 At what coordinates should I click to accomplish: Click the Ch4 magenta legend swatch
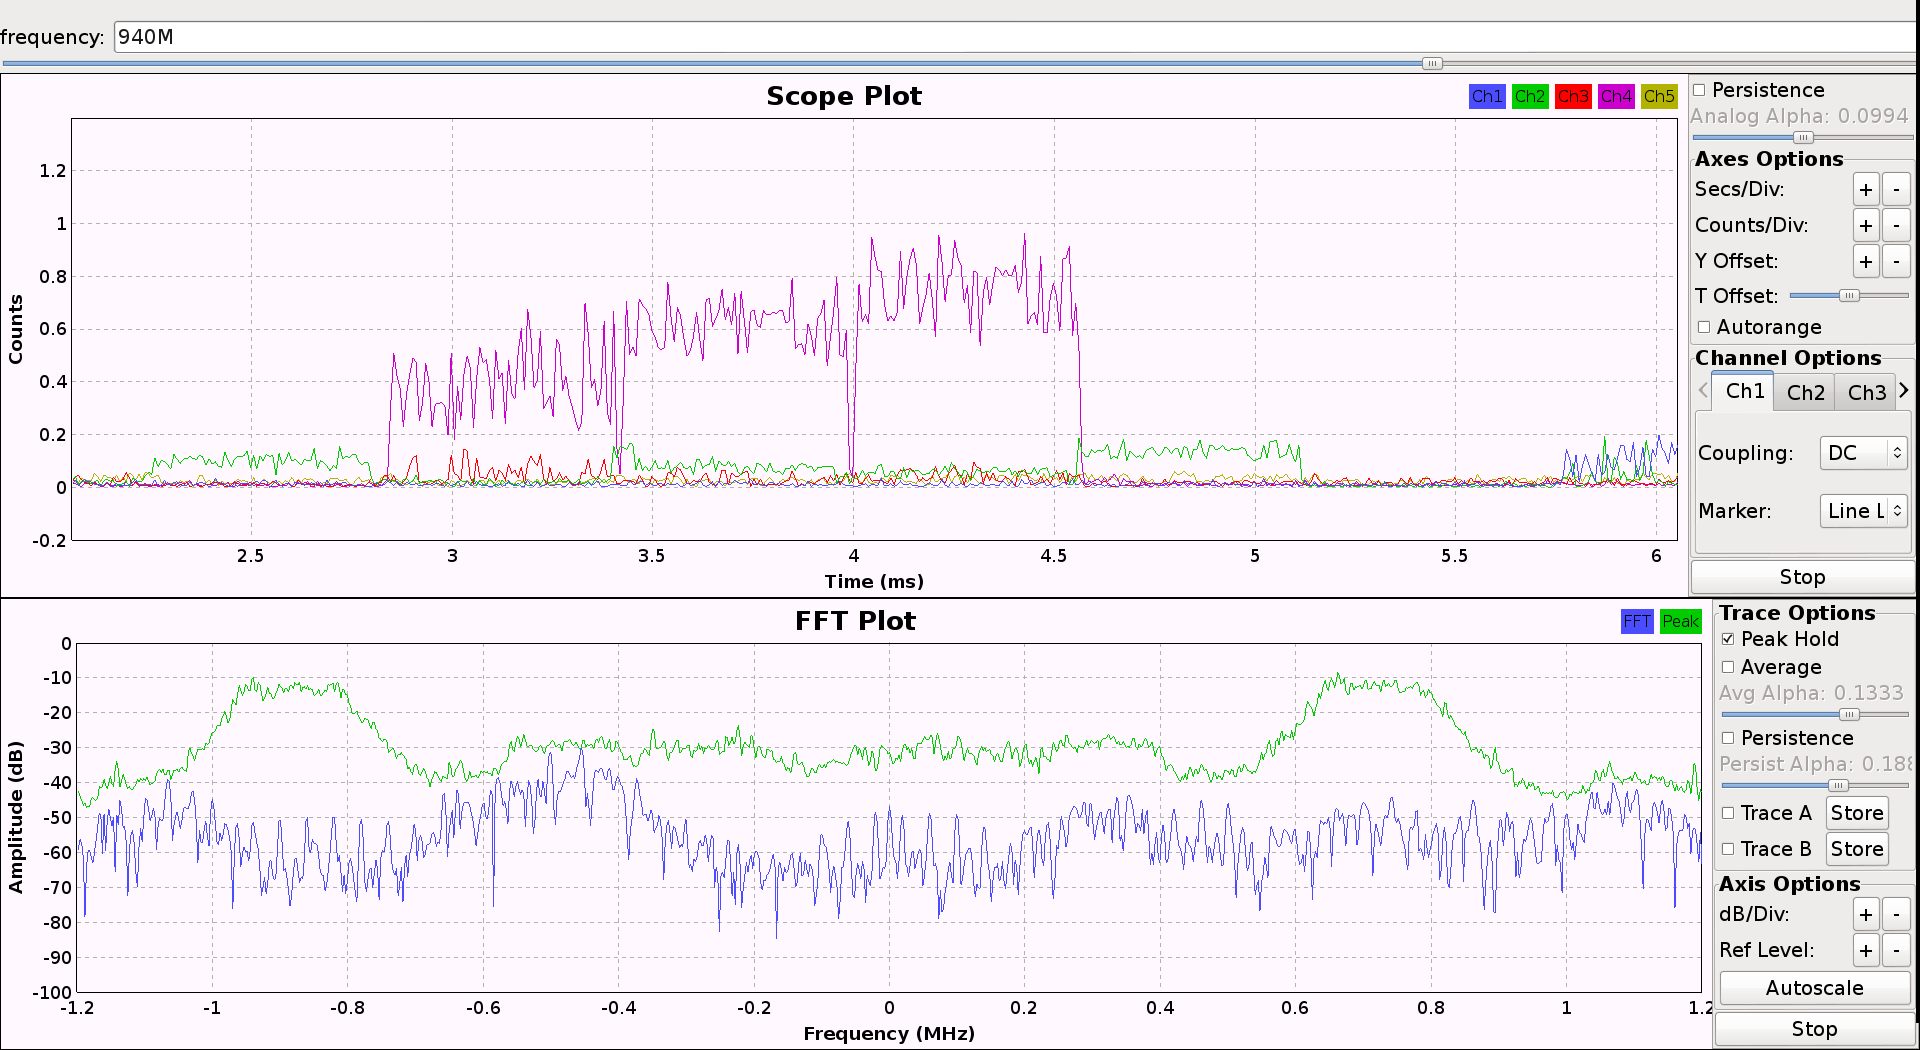pyautogui.click(x=1616, y=96)
